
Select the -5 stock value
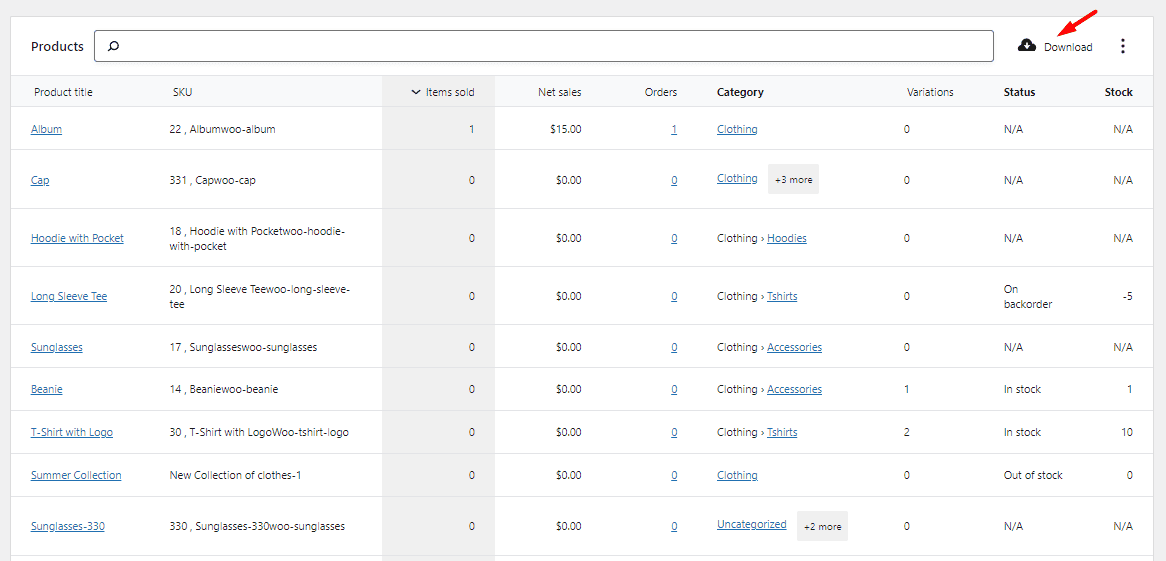(1128, 296)
